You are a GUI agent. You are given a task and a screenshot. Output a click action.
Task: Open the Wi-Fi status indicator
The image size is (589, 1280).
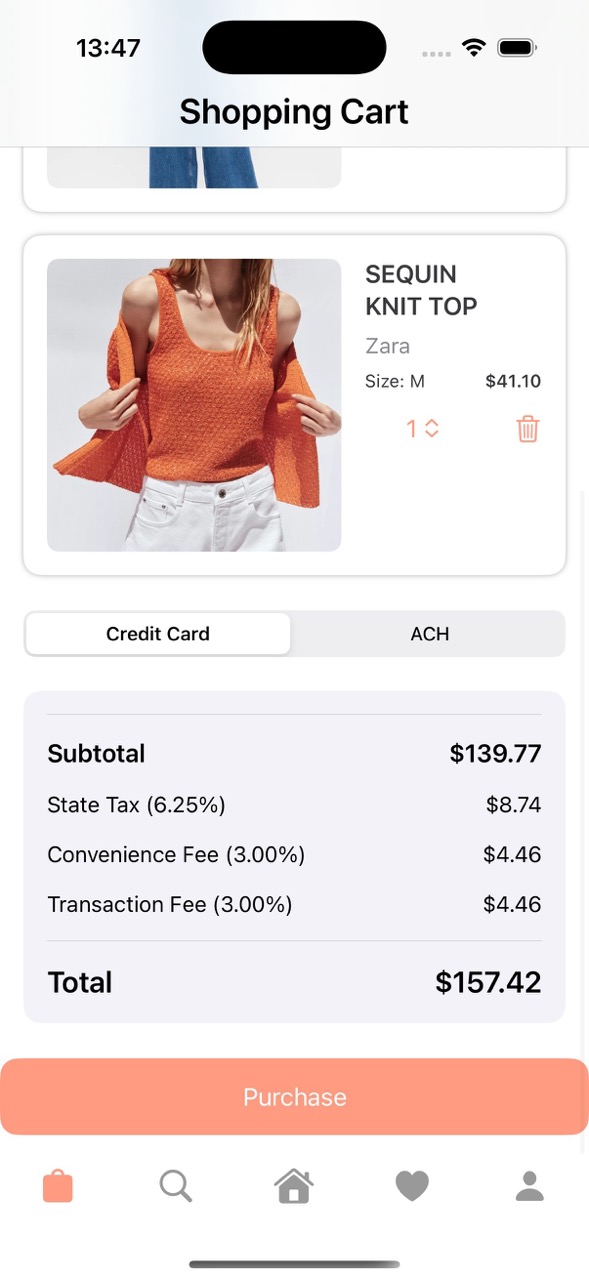click(x=473, y=46)
